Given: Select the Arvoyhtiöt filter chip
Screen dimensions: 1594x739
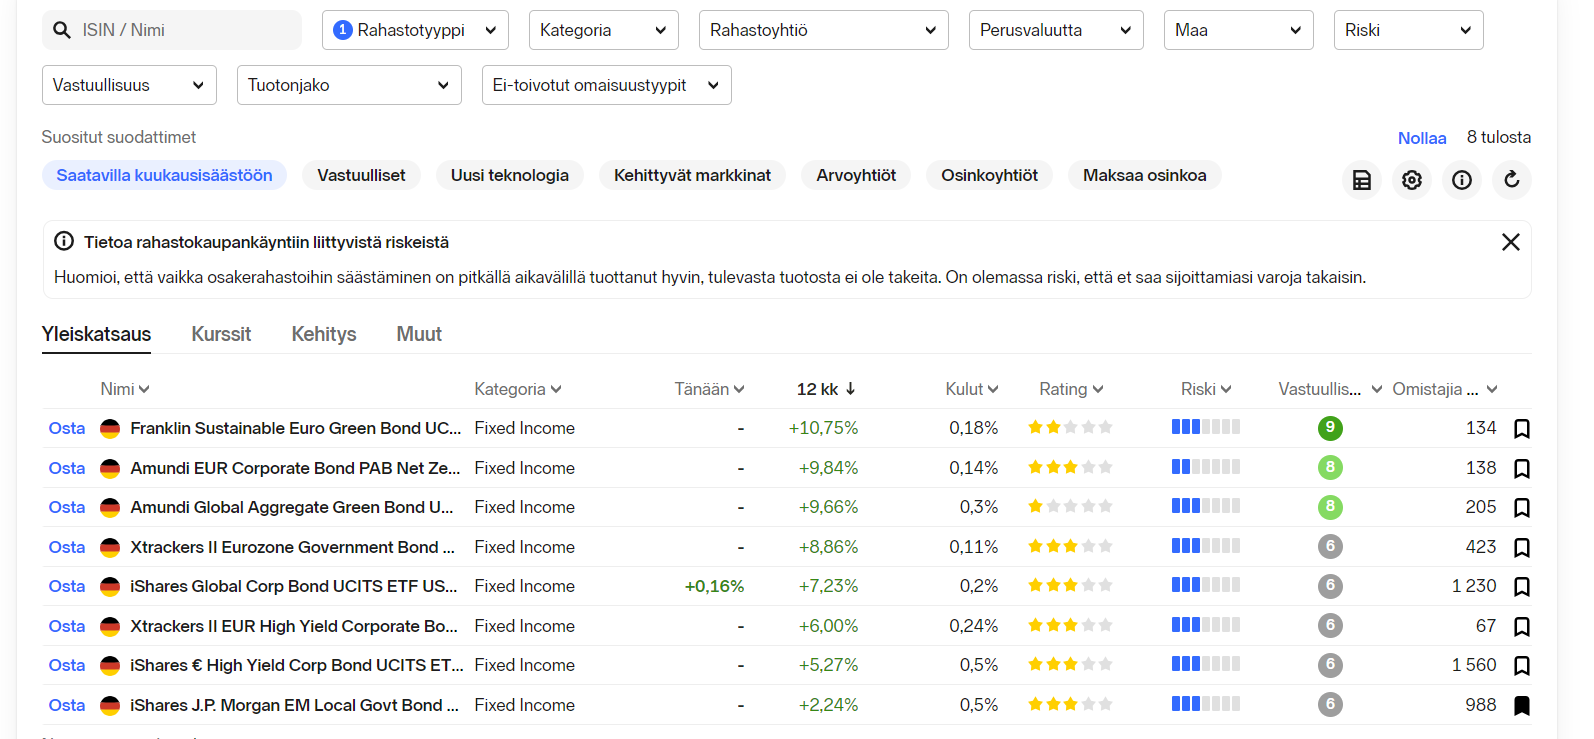Looking at the screenshot, I should pos(856,175).
